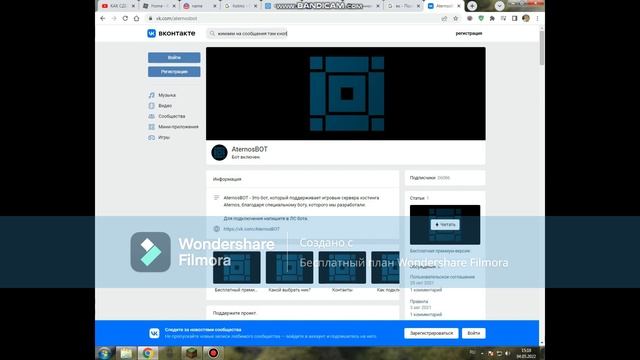Click the blue Войти sidebar button
640x360 pixels.
click(x=174, y=58)
